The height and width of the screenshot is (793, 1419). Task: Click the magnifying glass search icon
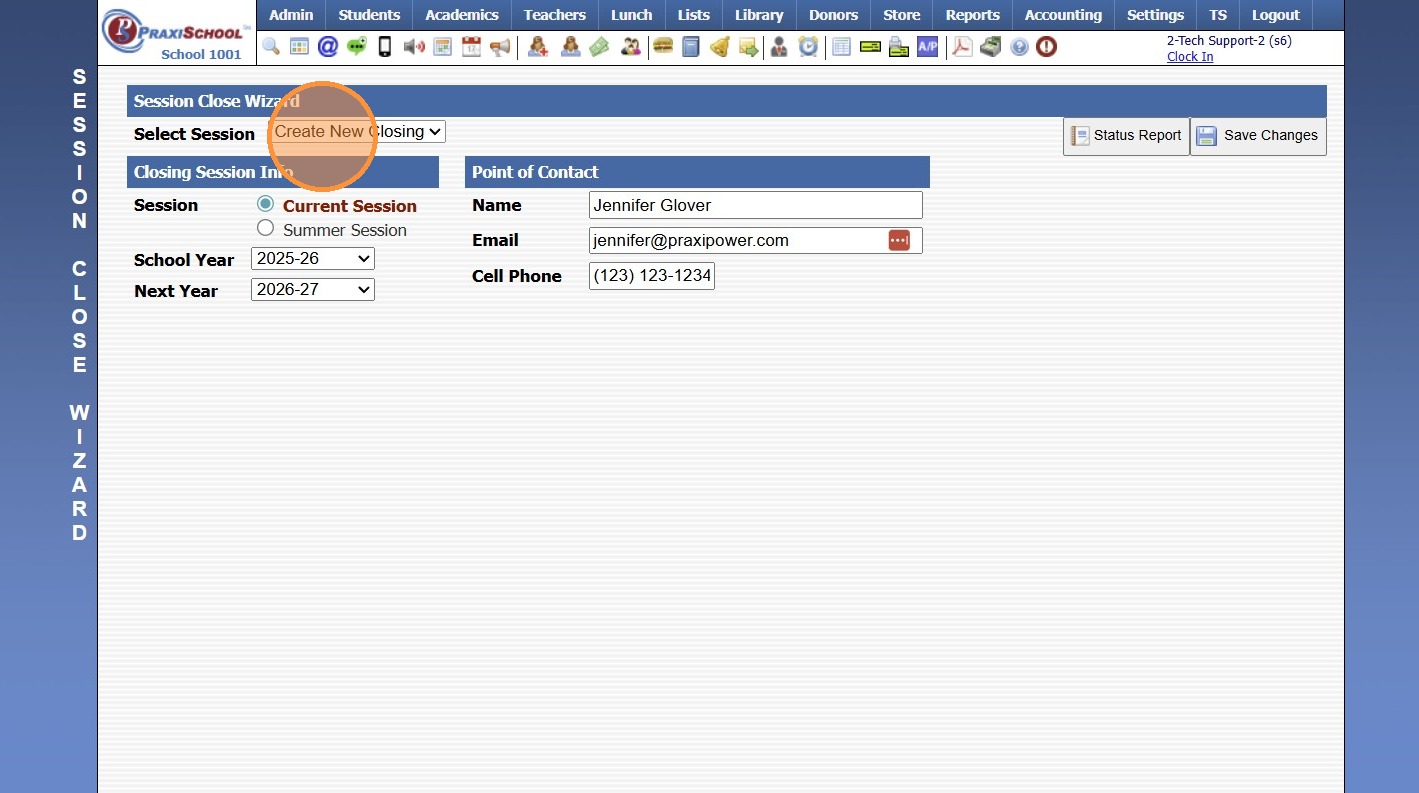(271, 47)
